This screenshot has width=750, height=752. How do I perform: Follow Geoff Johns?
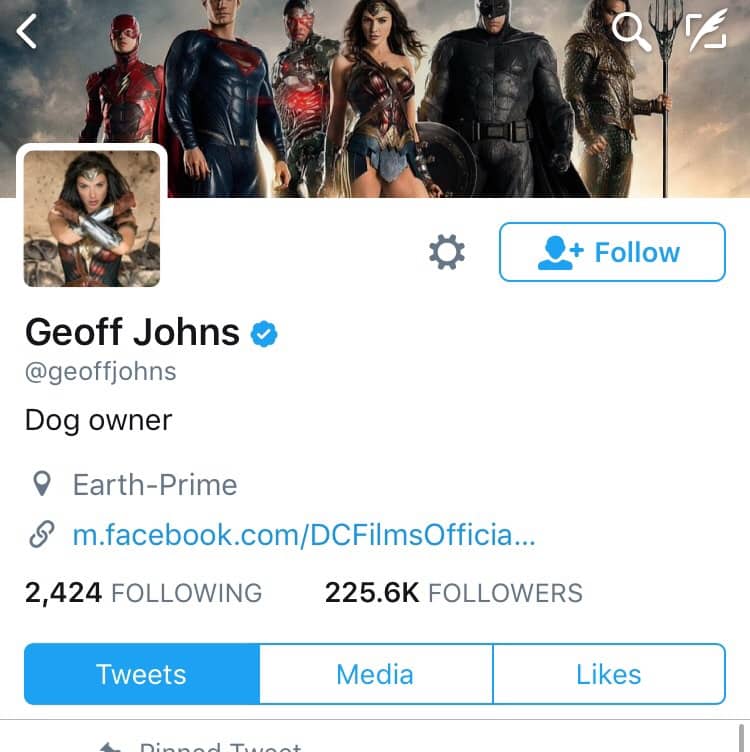click(x=612, y=252)
